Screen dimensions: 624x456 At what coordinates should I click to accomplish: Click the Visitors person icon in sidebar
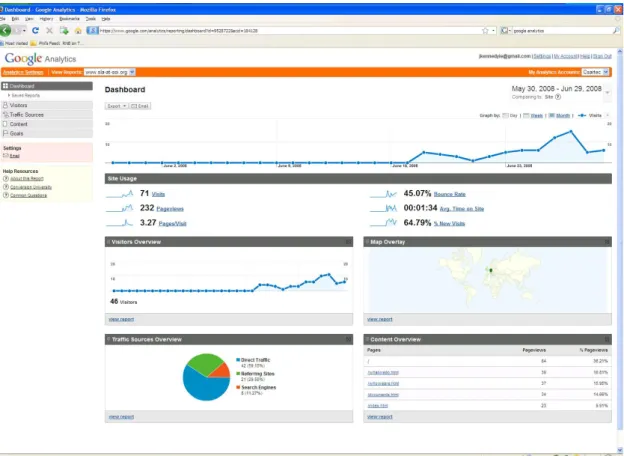(5, 105)
